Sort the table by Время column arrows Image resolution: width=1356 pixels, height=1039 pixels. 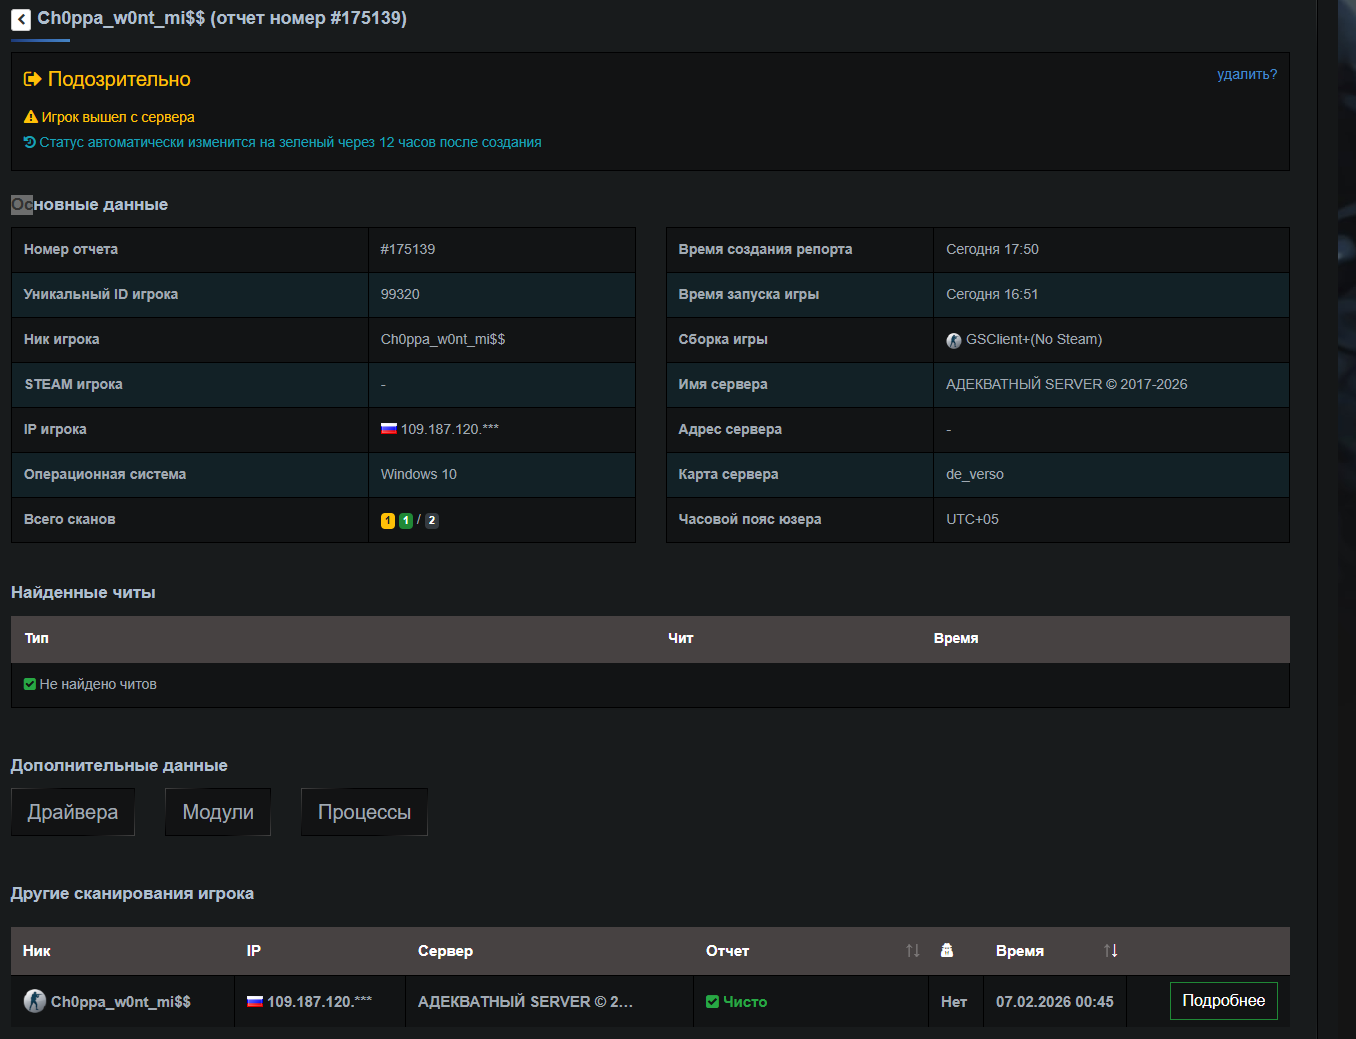[x=1110, y=950]
